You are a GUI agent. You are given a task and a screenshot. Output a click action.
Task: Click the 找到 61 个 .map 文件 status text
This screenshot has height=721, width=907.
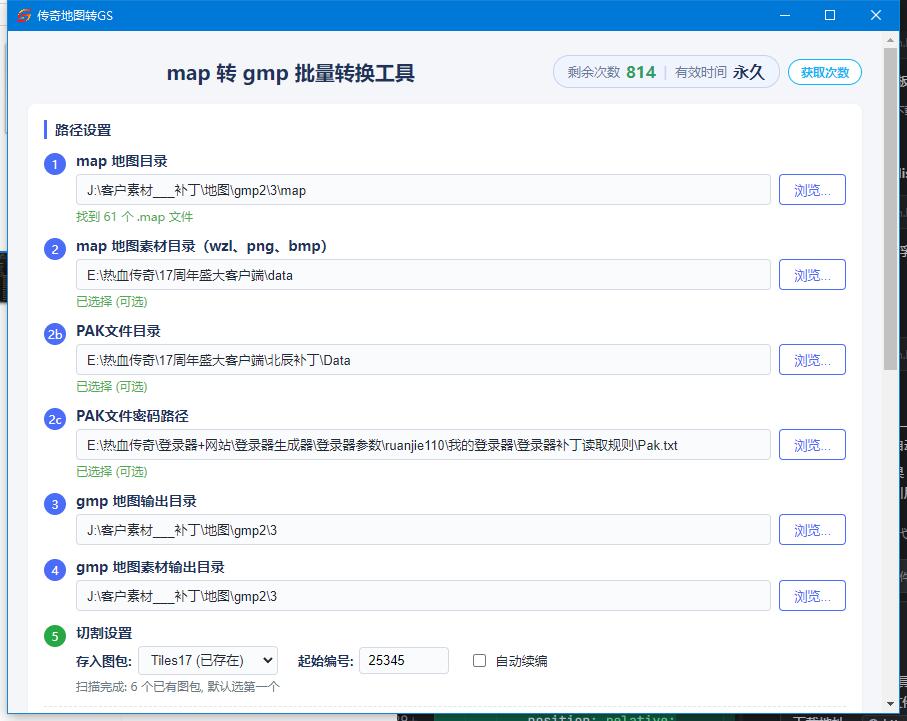tap(134, 217)
